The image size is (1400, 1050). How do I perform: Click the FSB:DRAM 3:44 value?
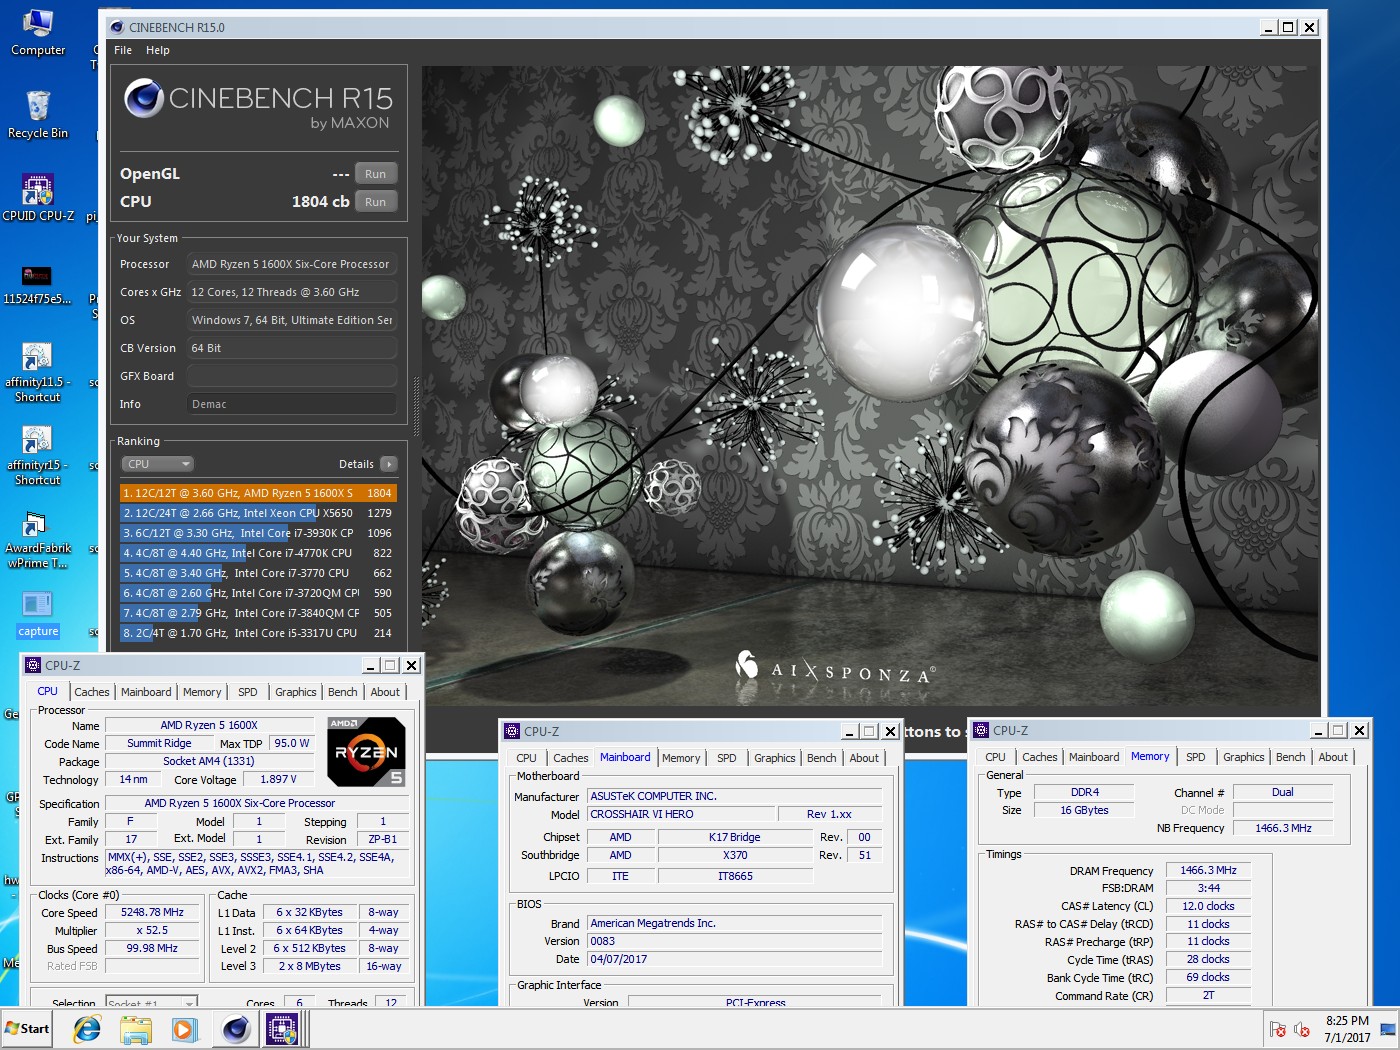pos(1208,888)
